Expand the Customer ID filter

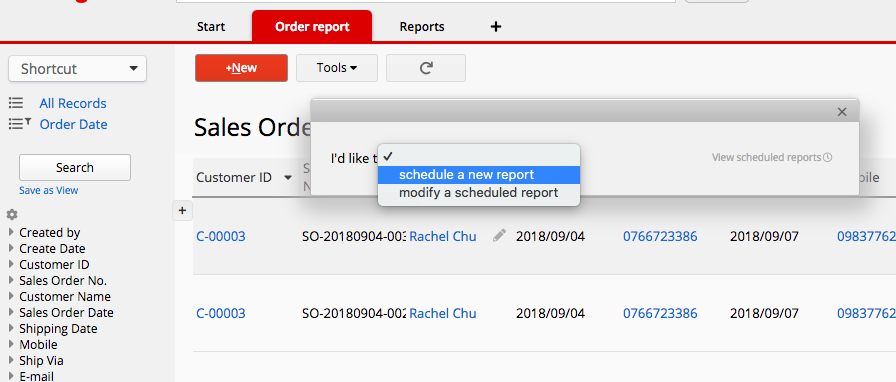tap(11, 264)
